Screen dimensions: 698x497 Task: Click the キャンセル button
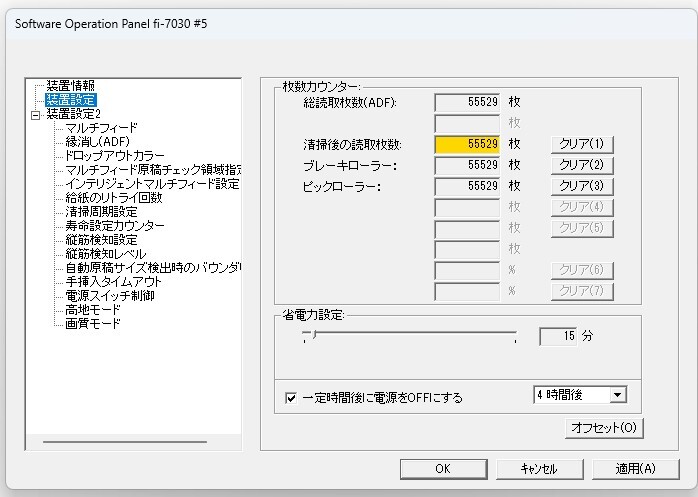coord(539,468)
